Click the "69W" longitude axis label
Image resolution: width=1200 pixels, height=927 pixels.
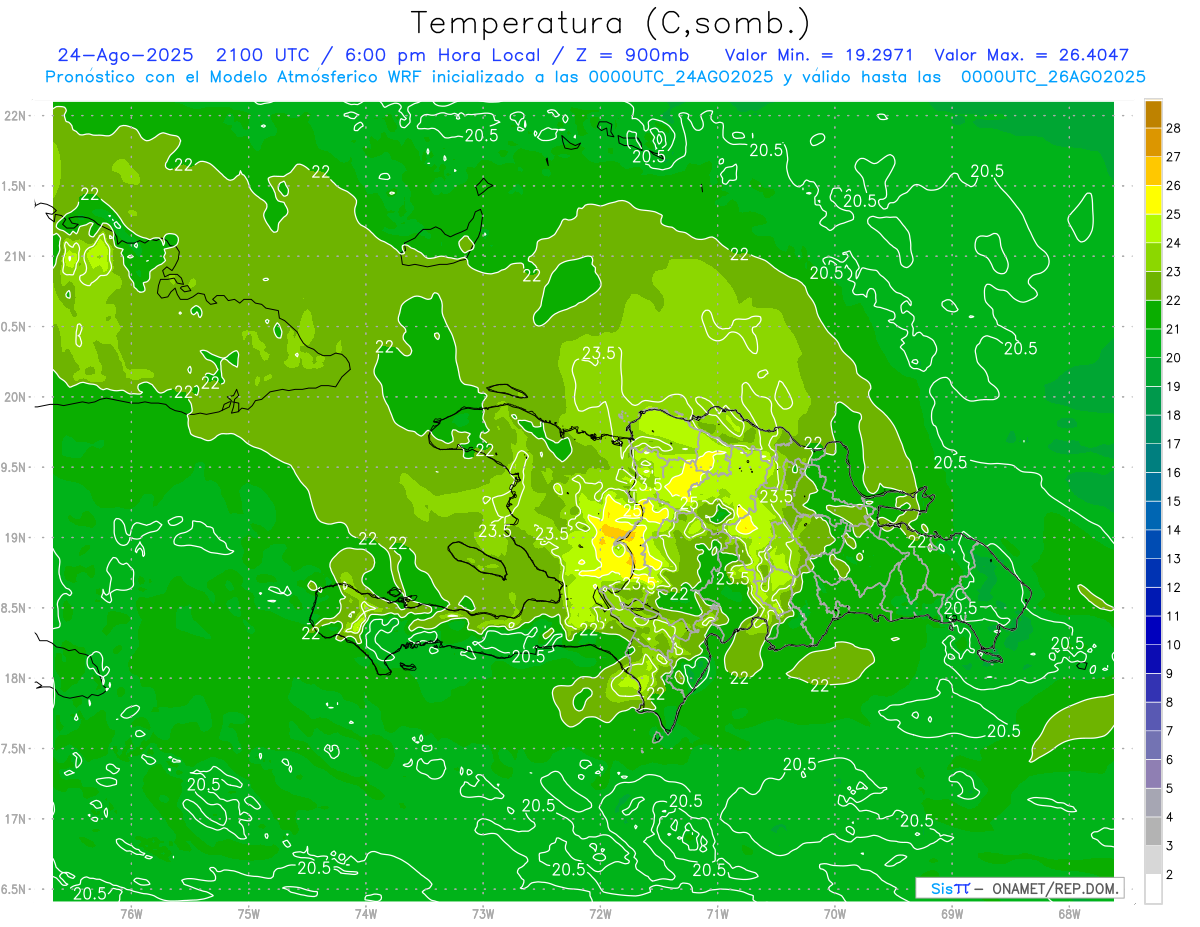(x=952, y=913)
